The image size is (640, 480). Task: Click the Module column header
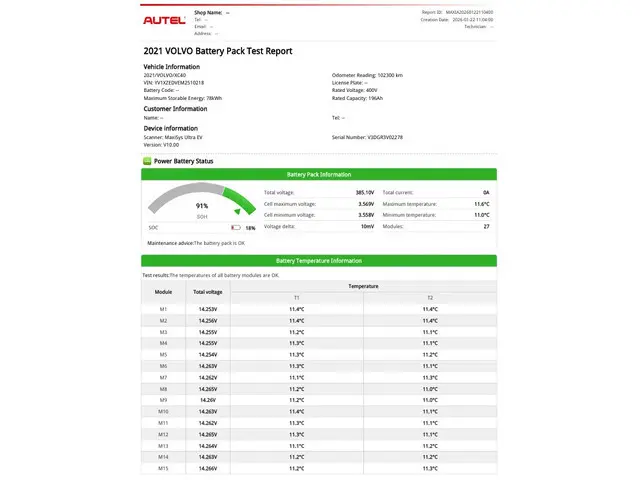[x=163, y=291]
